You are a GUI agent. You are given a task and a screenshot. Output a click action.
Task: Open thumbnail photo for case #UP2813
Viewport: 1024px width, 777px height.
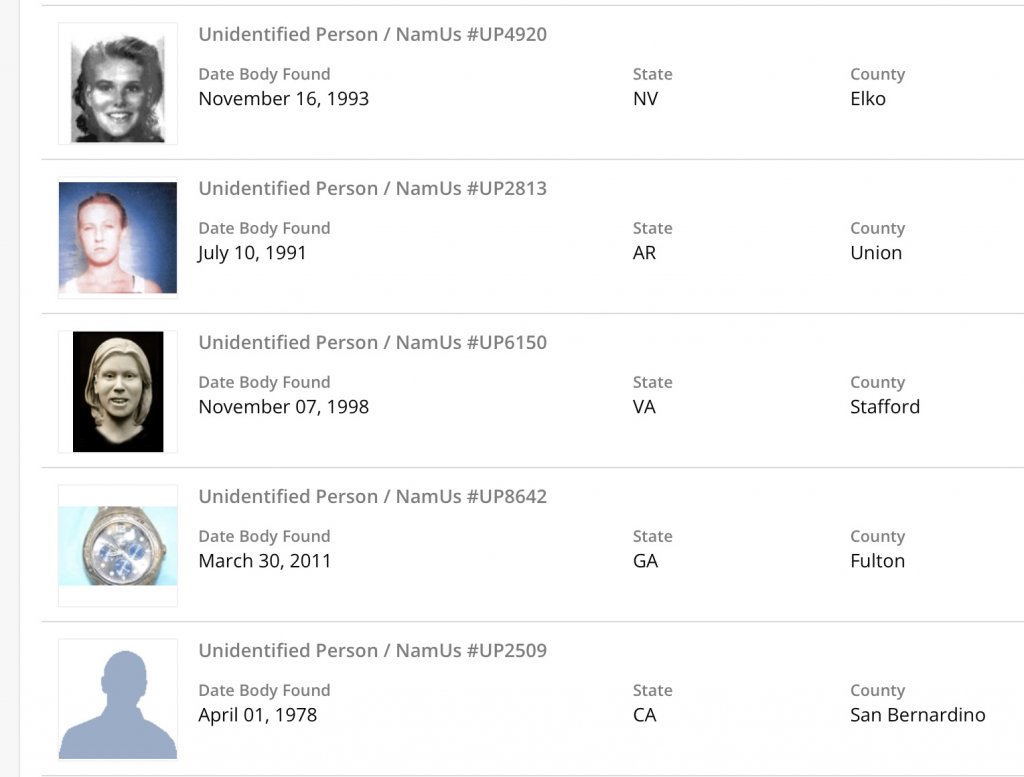[x=118, y=238]
